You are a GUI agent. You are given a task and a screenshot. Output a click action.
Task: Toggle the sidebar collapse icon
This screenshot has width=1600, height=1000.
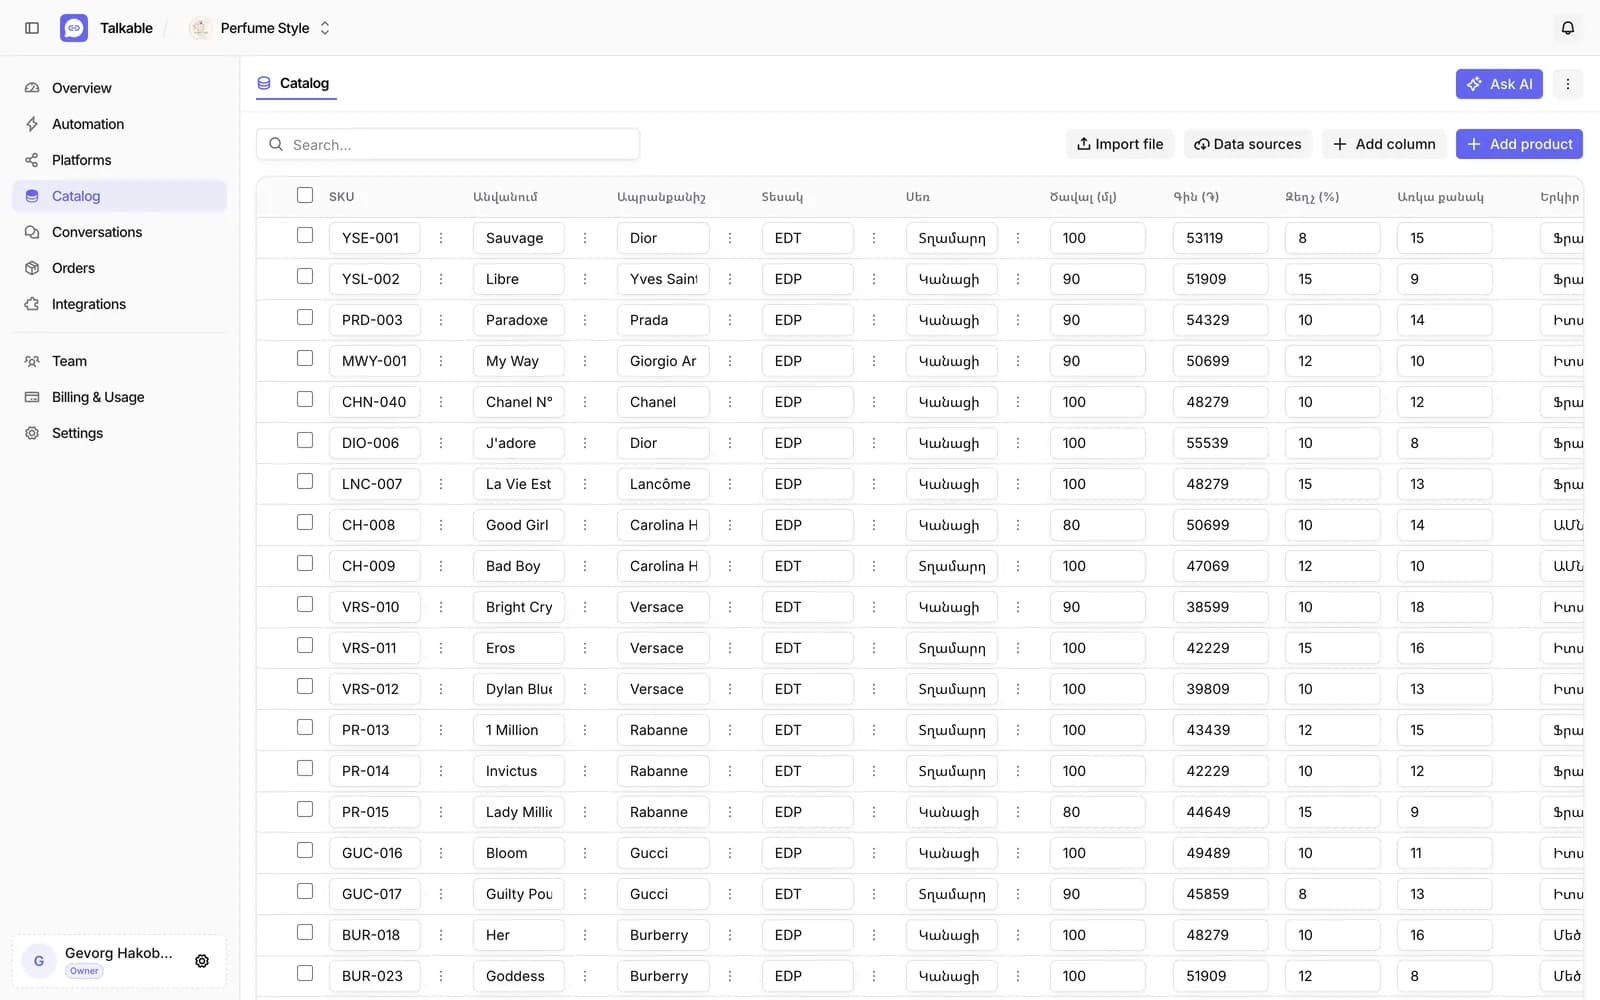click(32, 28)
